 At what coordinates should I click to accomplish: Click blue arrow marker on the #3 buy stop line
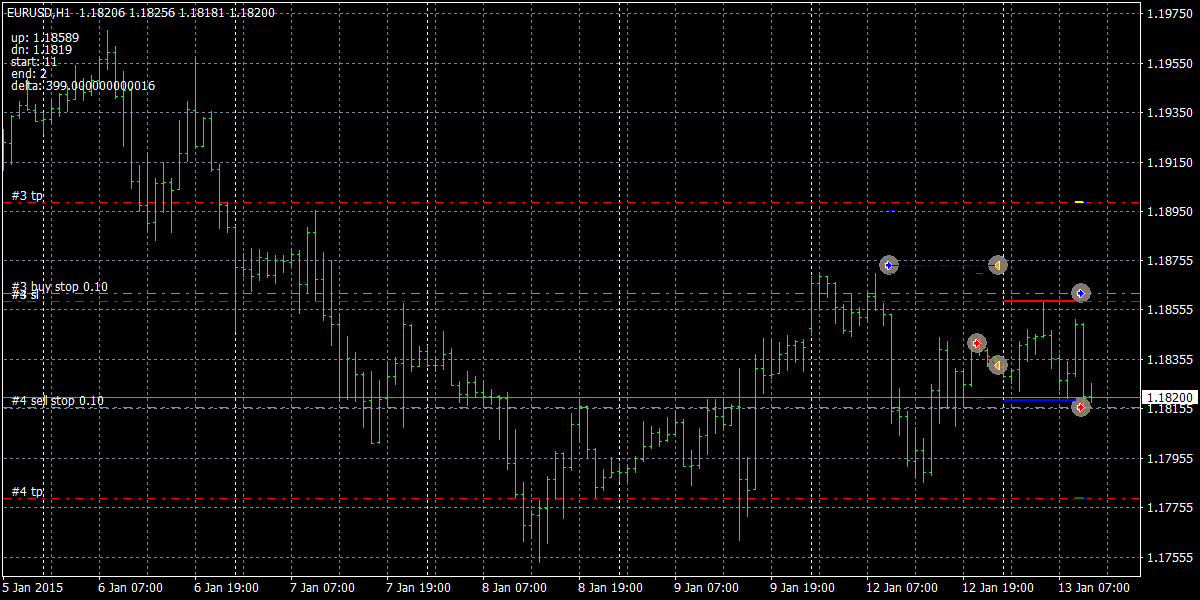1081,293
